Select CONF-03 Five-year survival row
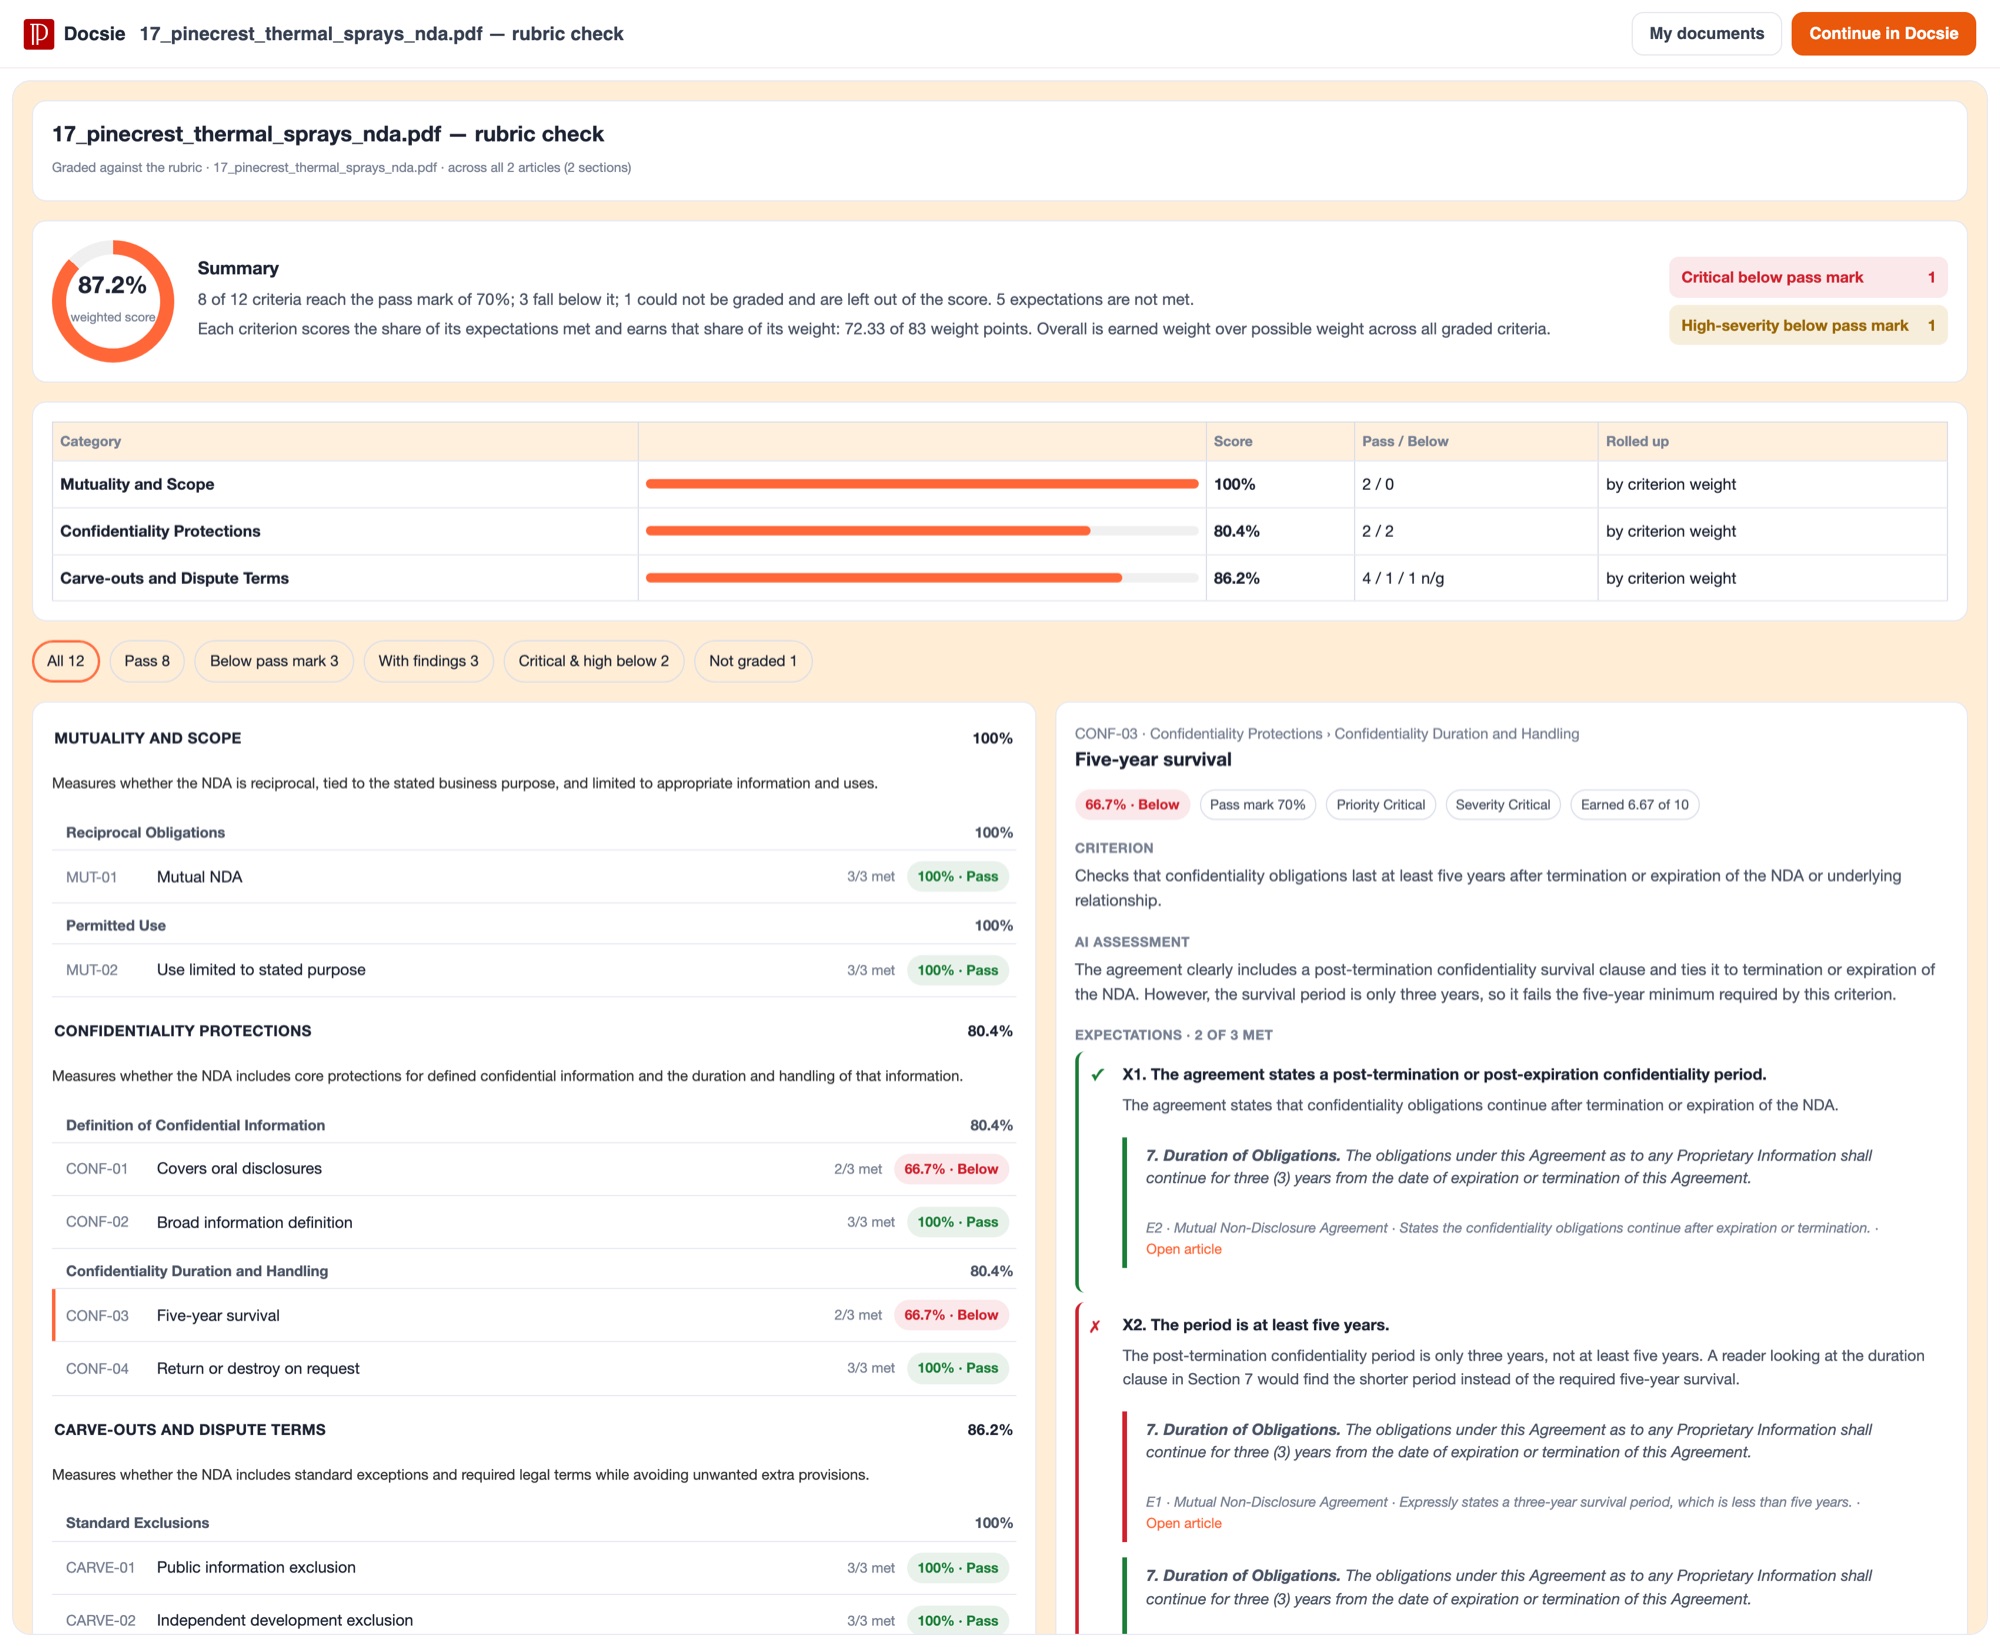This screenshot has width=2000, height=1647. point(534,1315)
